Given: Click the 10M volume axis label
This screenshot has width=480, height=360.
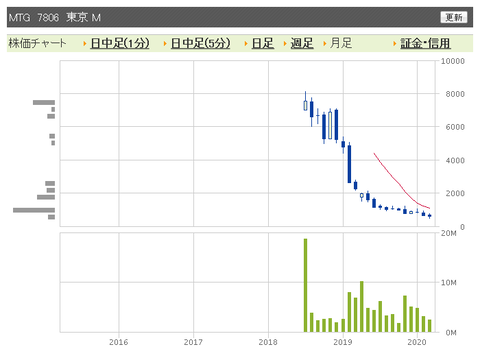Looking at the screenshot, I should pos(449,283).
